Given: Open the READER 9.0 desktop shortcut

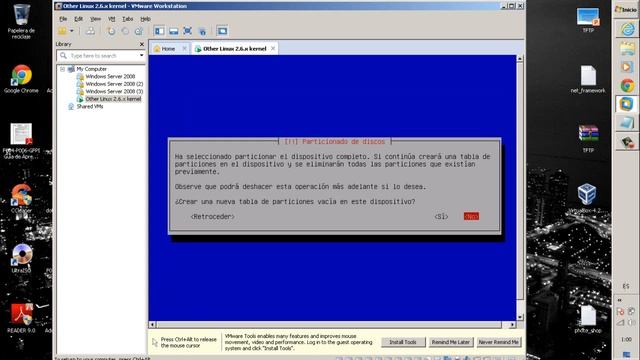Looking at the screenshot, I should point(21,318).
